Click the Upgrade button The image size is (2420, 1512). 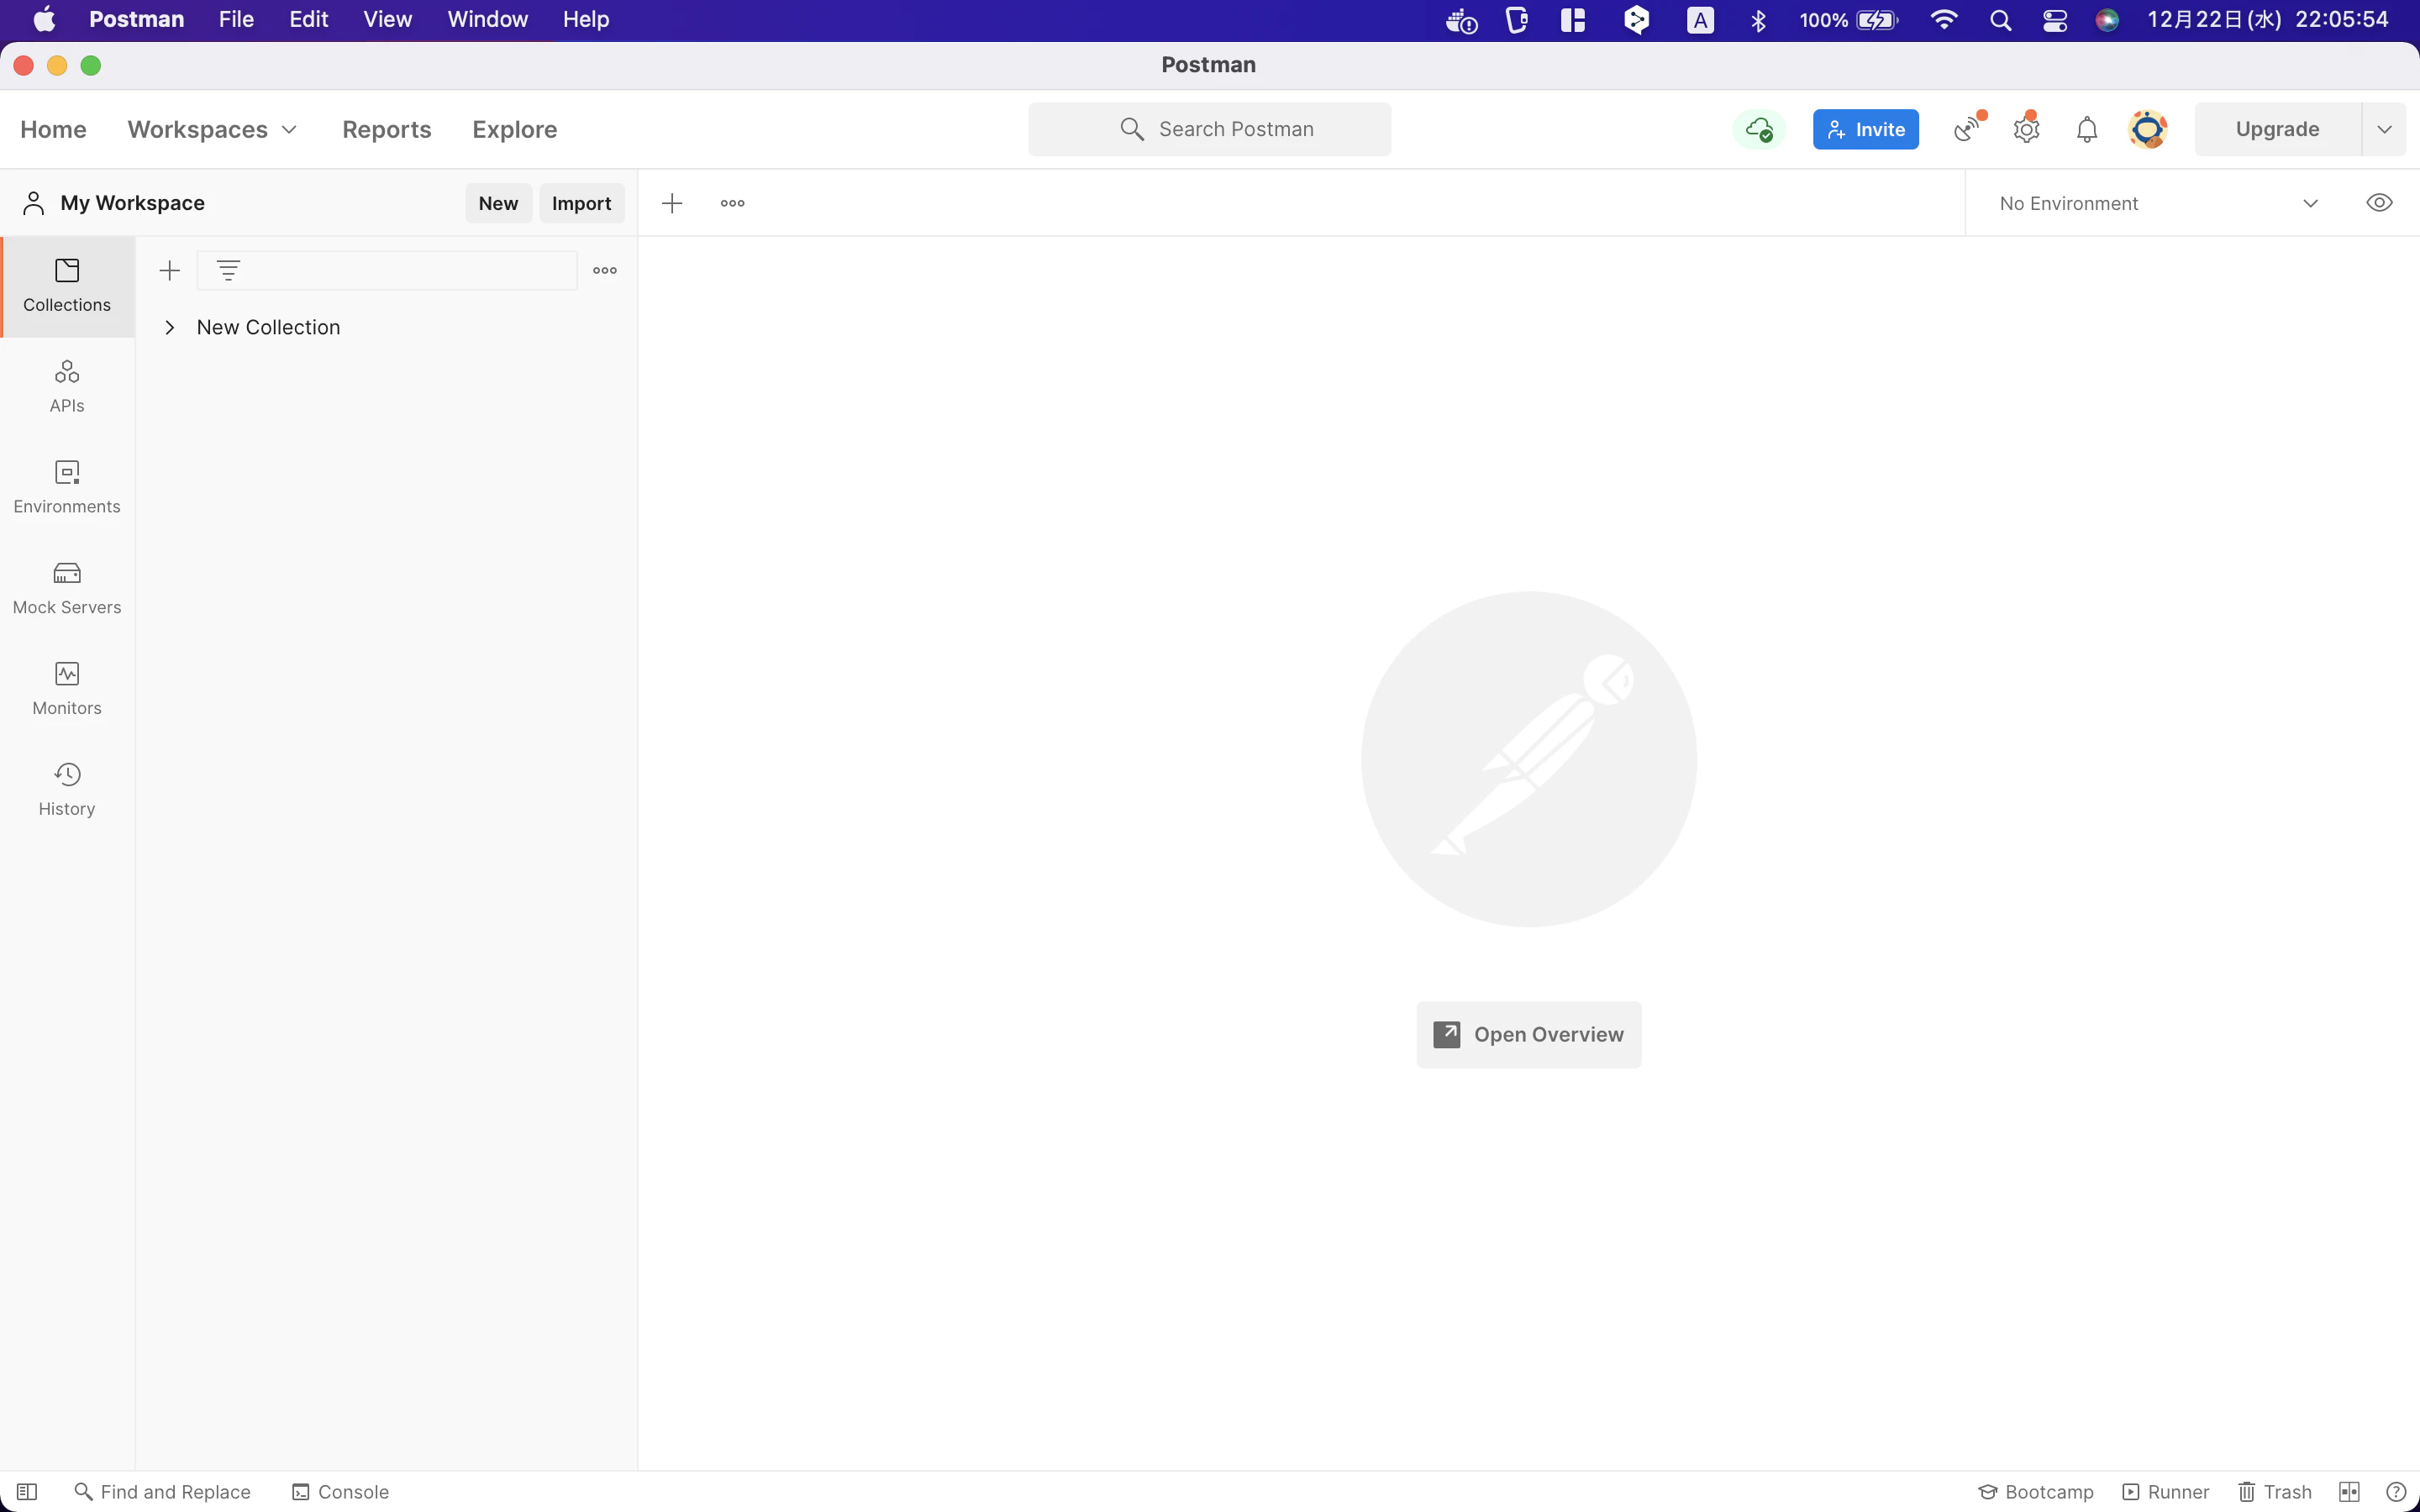[2278, 129]
